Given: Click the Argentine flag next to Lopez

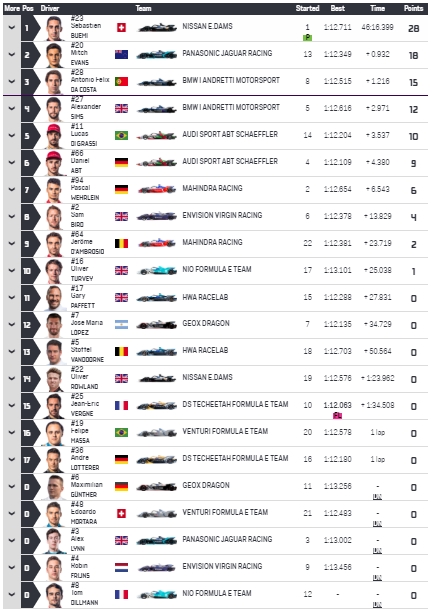Looking at the screenshot, I should (121, 325).
